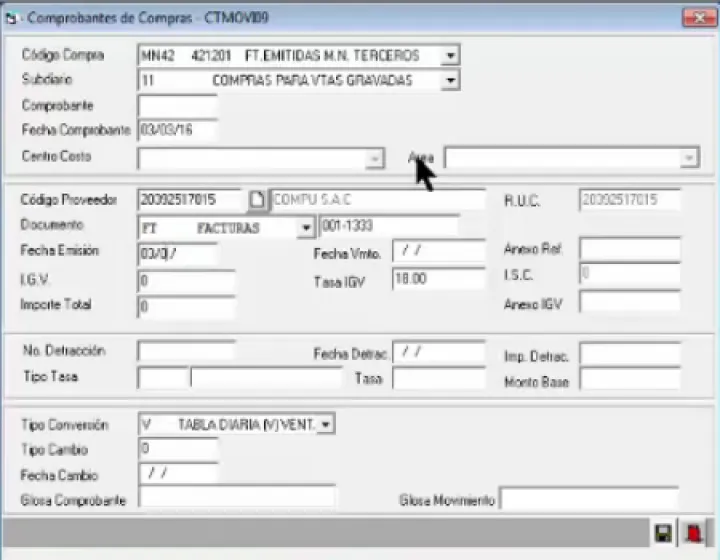
Task: Select the No. Detracción input field
Action: 186,351
